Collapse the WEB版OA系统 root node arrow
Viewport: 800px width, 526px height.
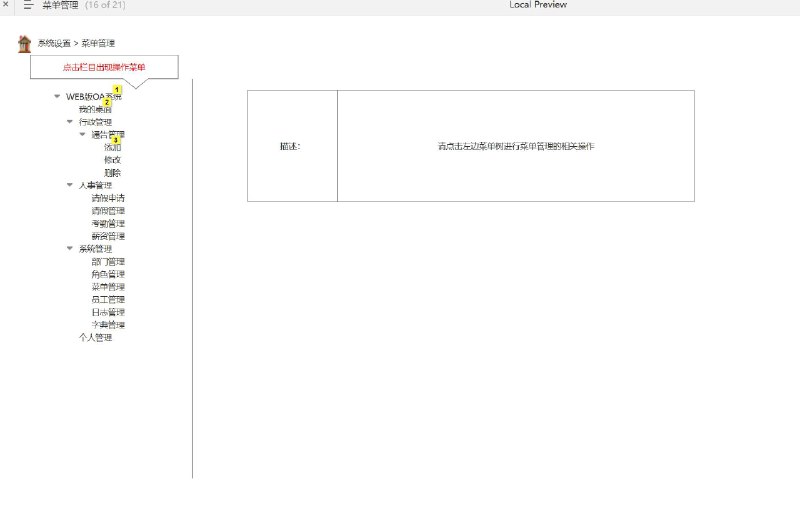point(57,96)
